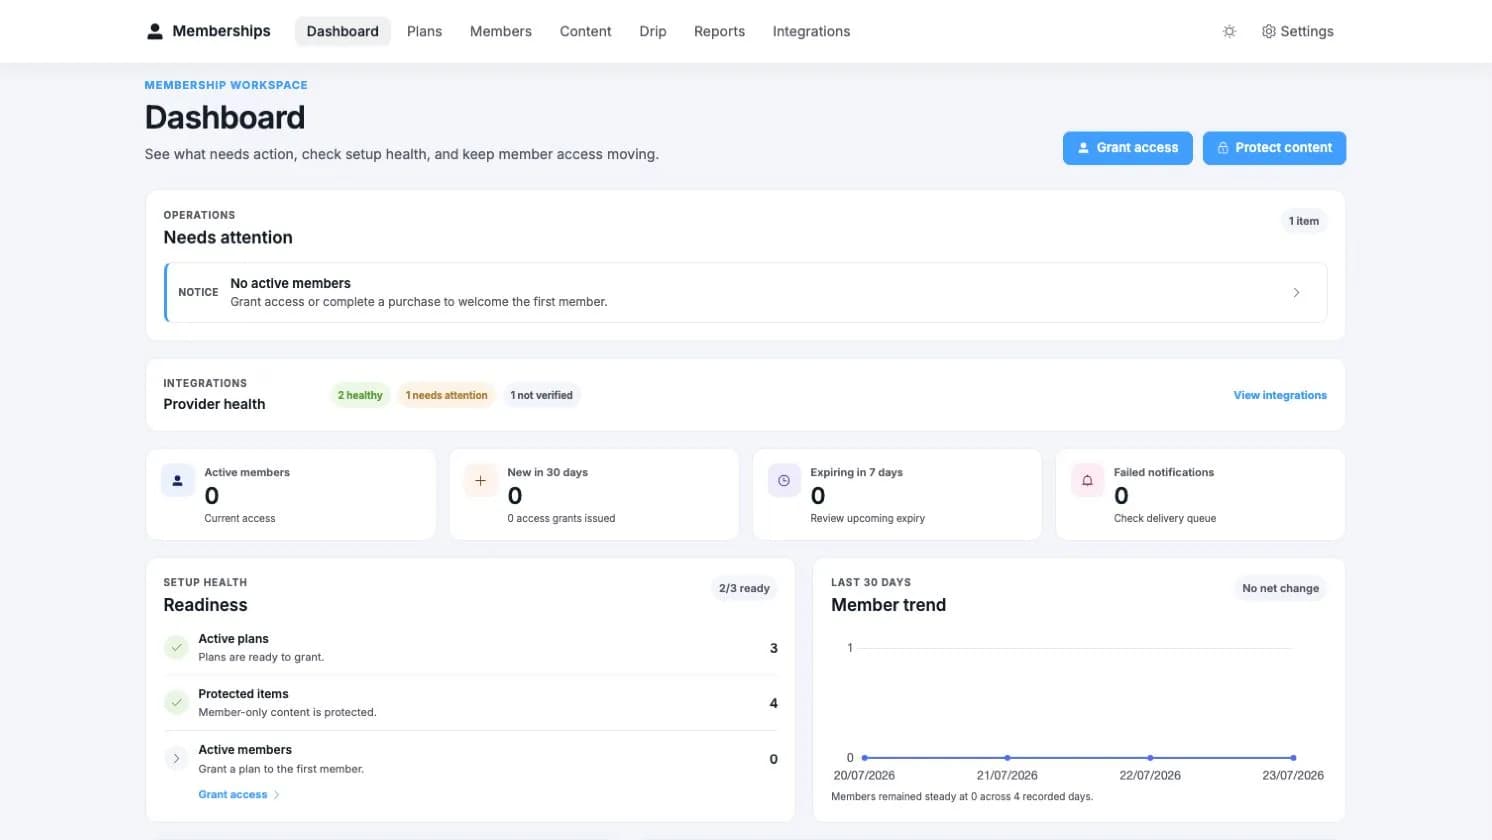Click the blue Grant access button
This screenshot has height=840, width=1492.
click(x=1127, y=148)
